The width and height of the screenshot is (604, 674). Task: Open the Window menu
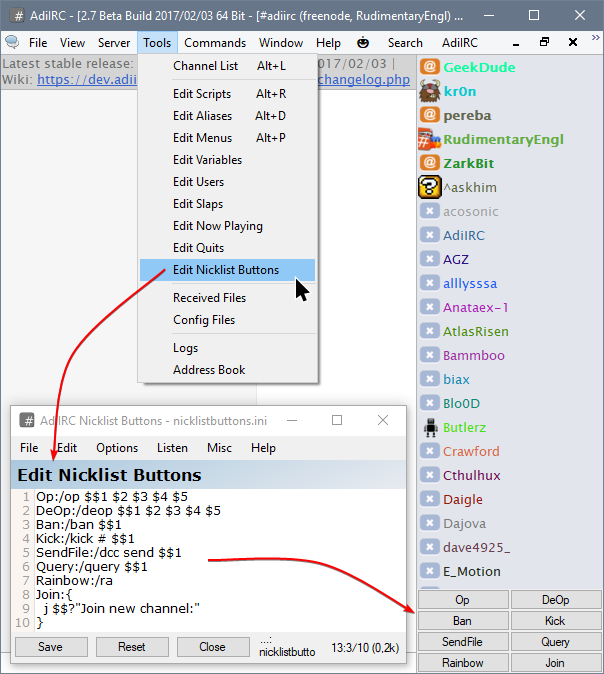[281, 43]
